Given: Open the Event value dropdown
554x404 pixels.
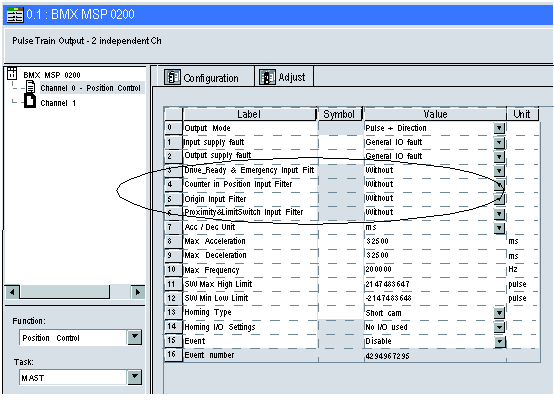Looking at the screenshot, I should [x=499, y=341].
